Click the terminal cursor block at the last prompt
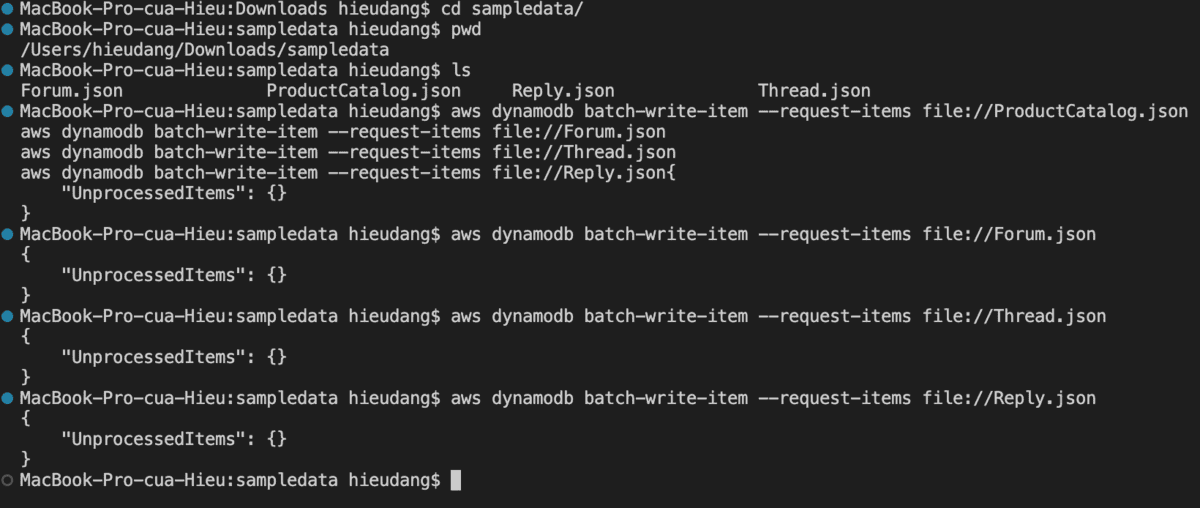Screen dimensions: 1200x508 [456, 480]
